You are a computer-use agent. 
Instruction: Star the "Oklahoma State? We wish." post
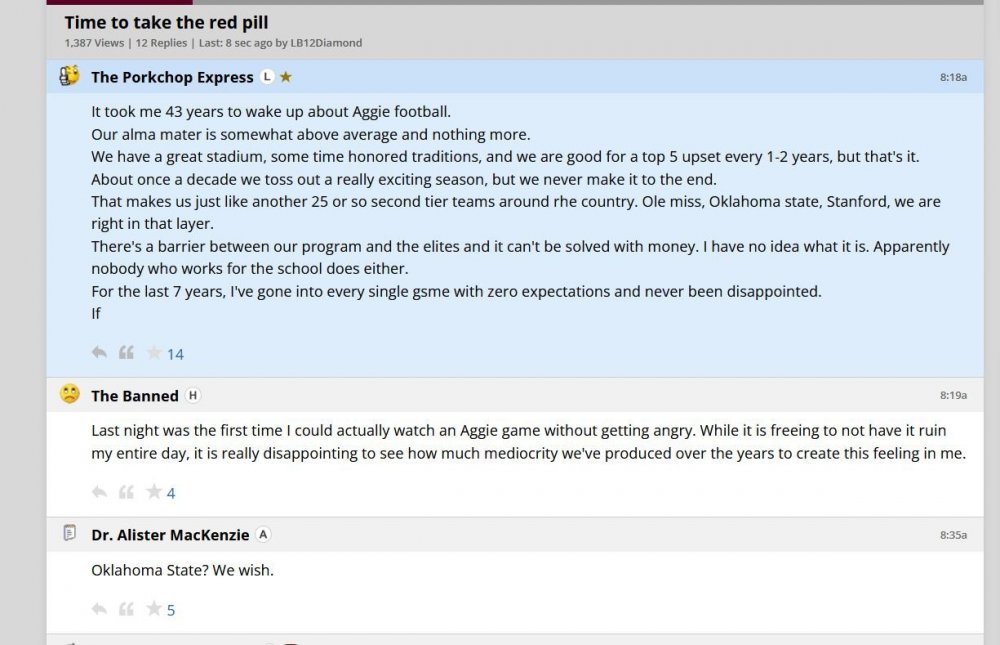pos(154,609)
